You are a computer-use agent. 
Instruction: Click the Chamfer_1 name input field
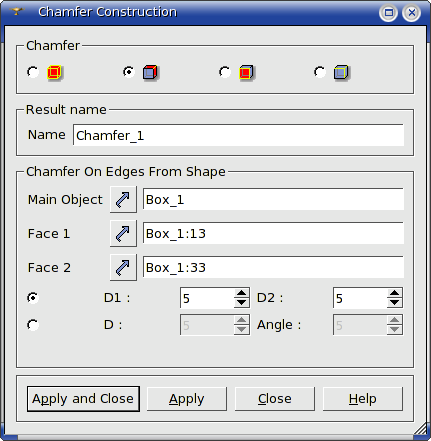(x=238, y=135)
